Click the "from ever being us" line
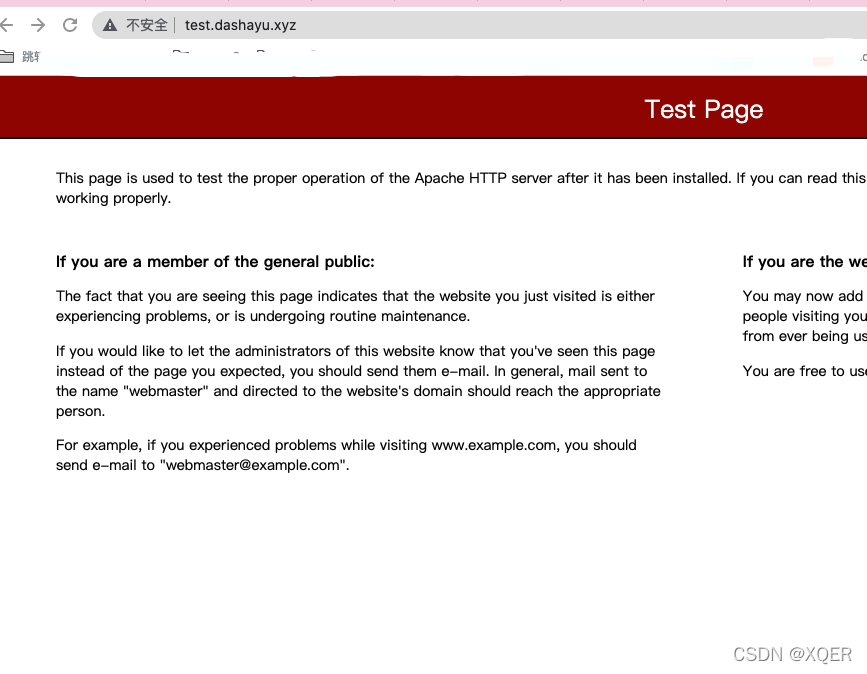This screenshot has width=867, height=674. (805, 336)
